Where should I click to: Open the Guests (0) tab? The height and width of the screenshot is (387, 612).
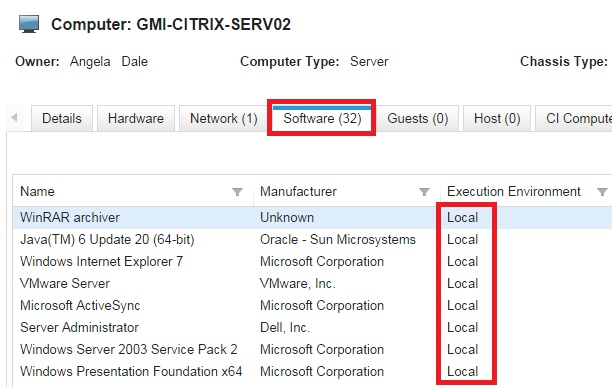(x=418, y=118)
